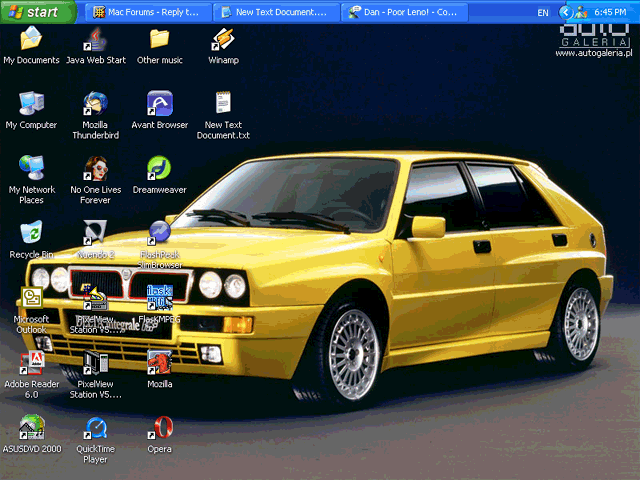The width and height of the screenshot is (640, 480).
Task: Launch the Nuendo 2 shortcut
Action: 95,232
